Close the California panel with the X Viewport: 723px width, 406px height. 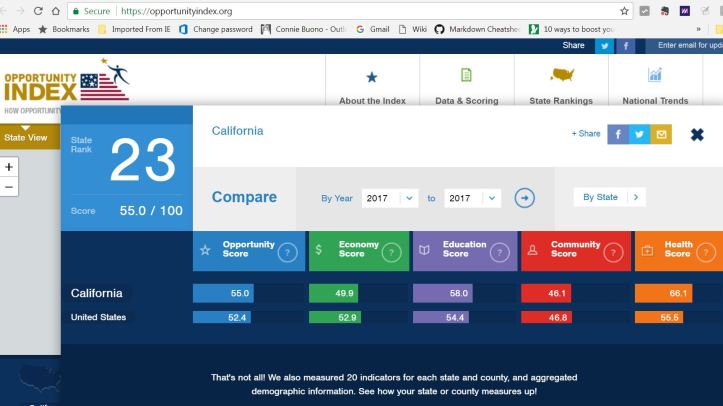click(697, 135)
